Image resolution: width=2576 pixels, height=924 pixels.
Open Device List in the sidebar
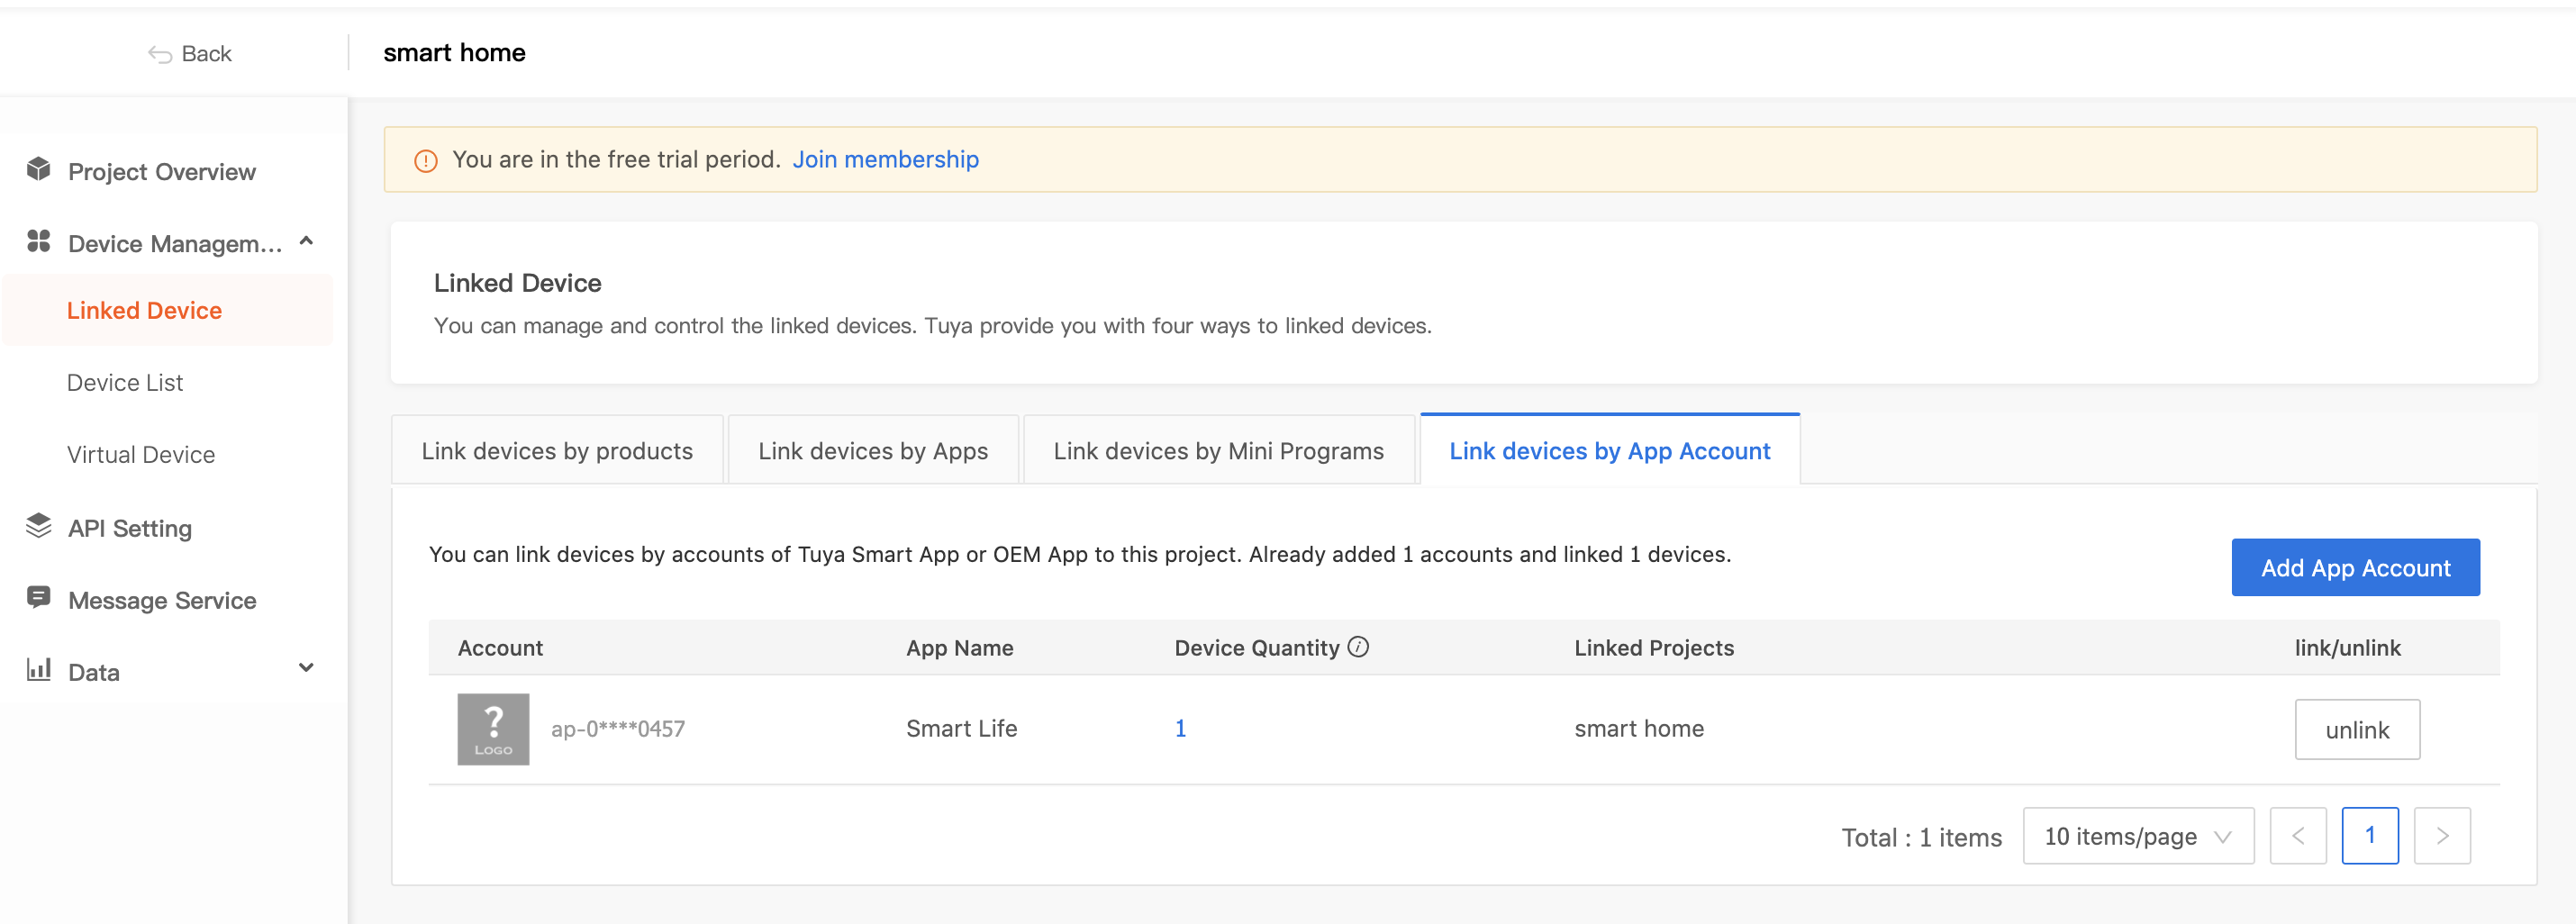click(125, 383)
